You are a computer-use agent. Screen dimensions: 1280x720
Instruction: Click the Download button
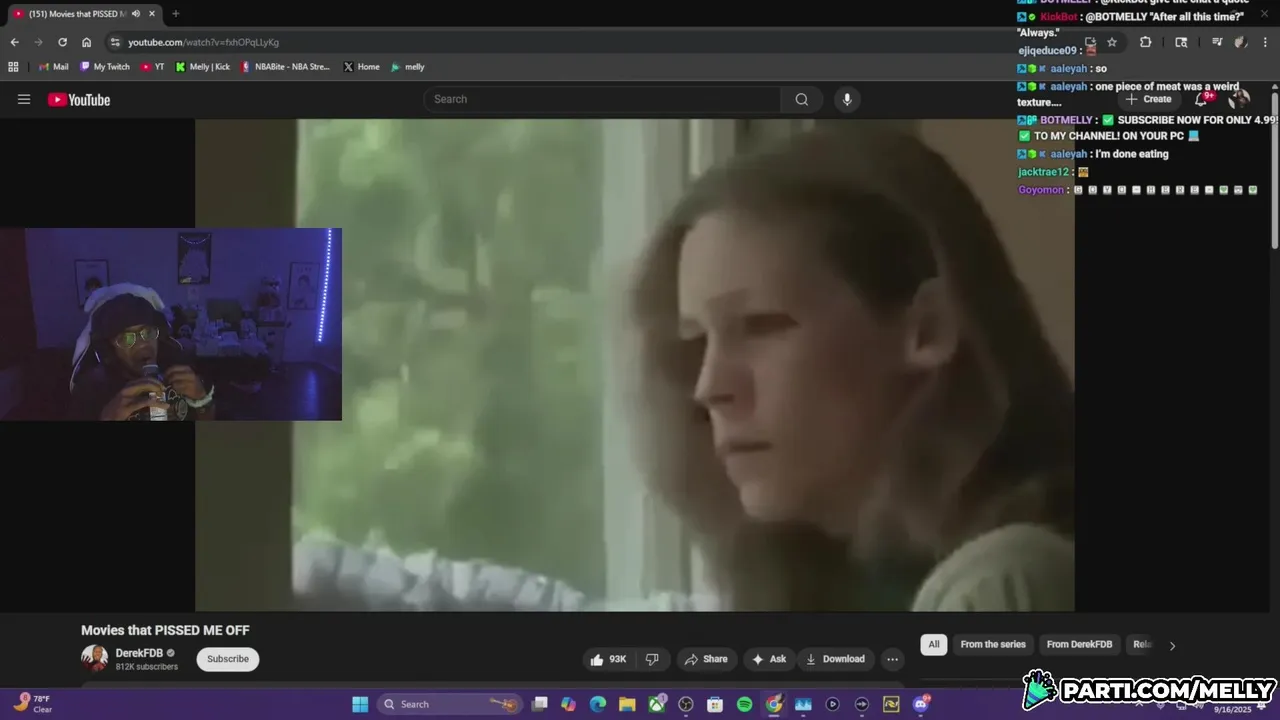coord(835,659)
